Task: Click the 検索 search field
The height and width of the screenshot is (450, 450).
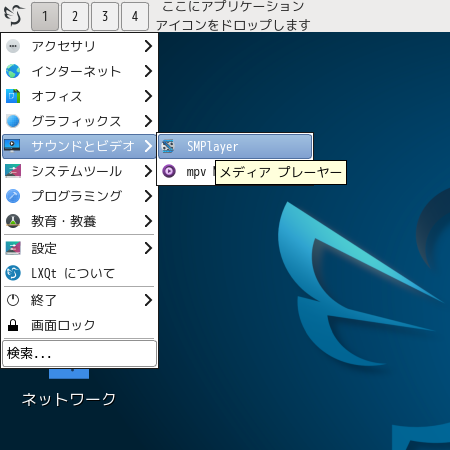Action: tap(79, 353)
